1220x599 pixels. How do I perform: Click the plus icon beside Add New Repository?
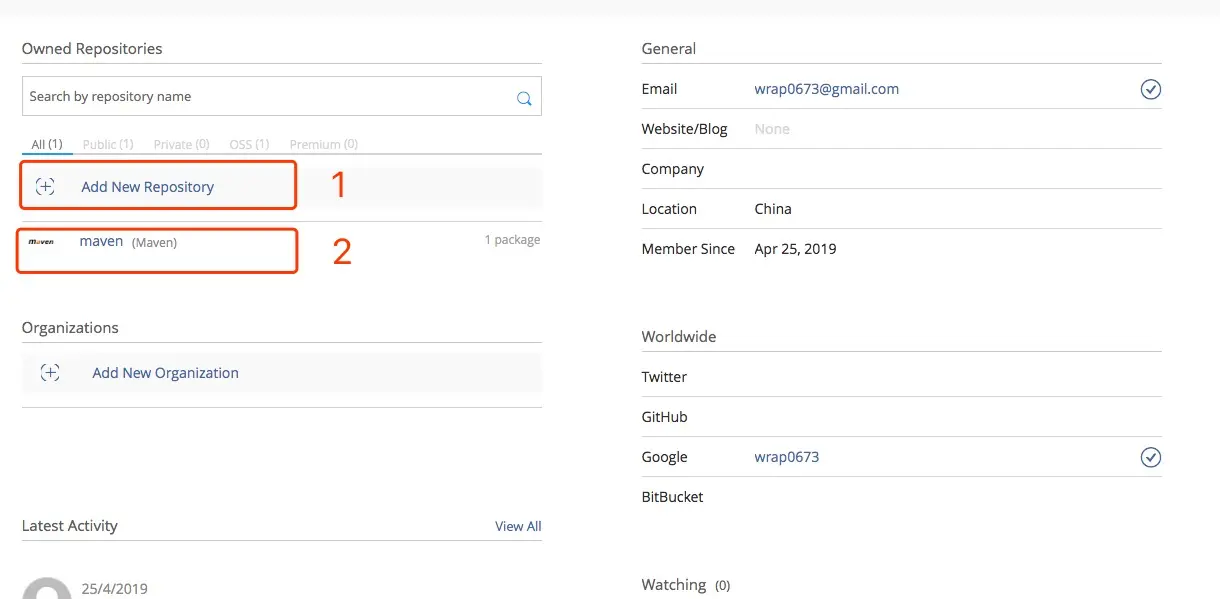point(45,186)
